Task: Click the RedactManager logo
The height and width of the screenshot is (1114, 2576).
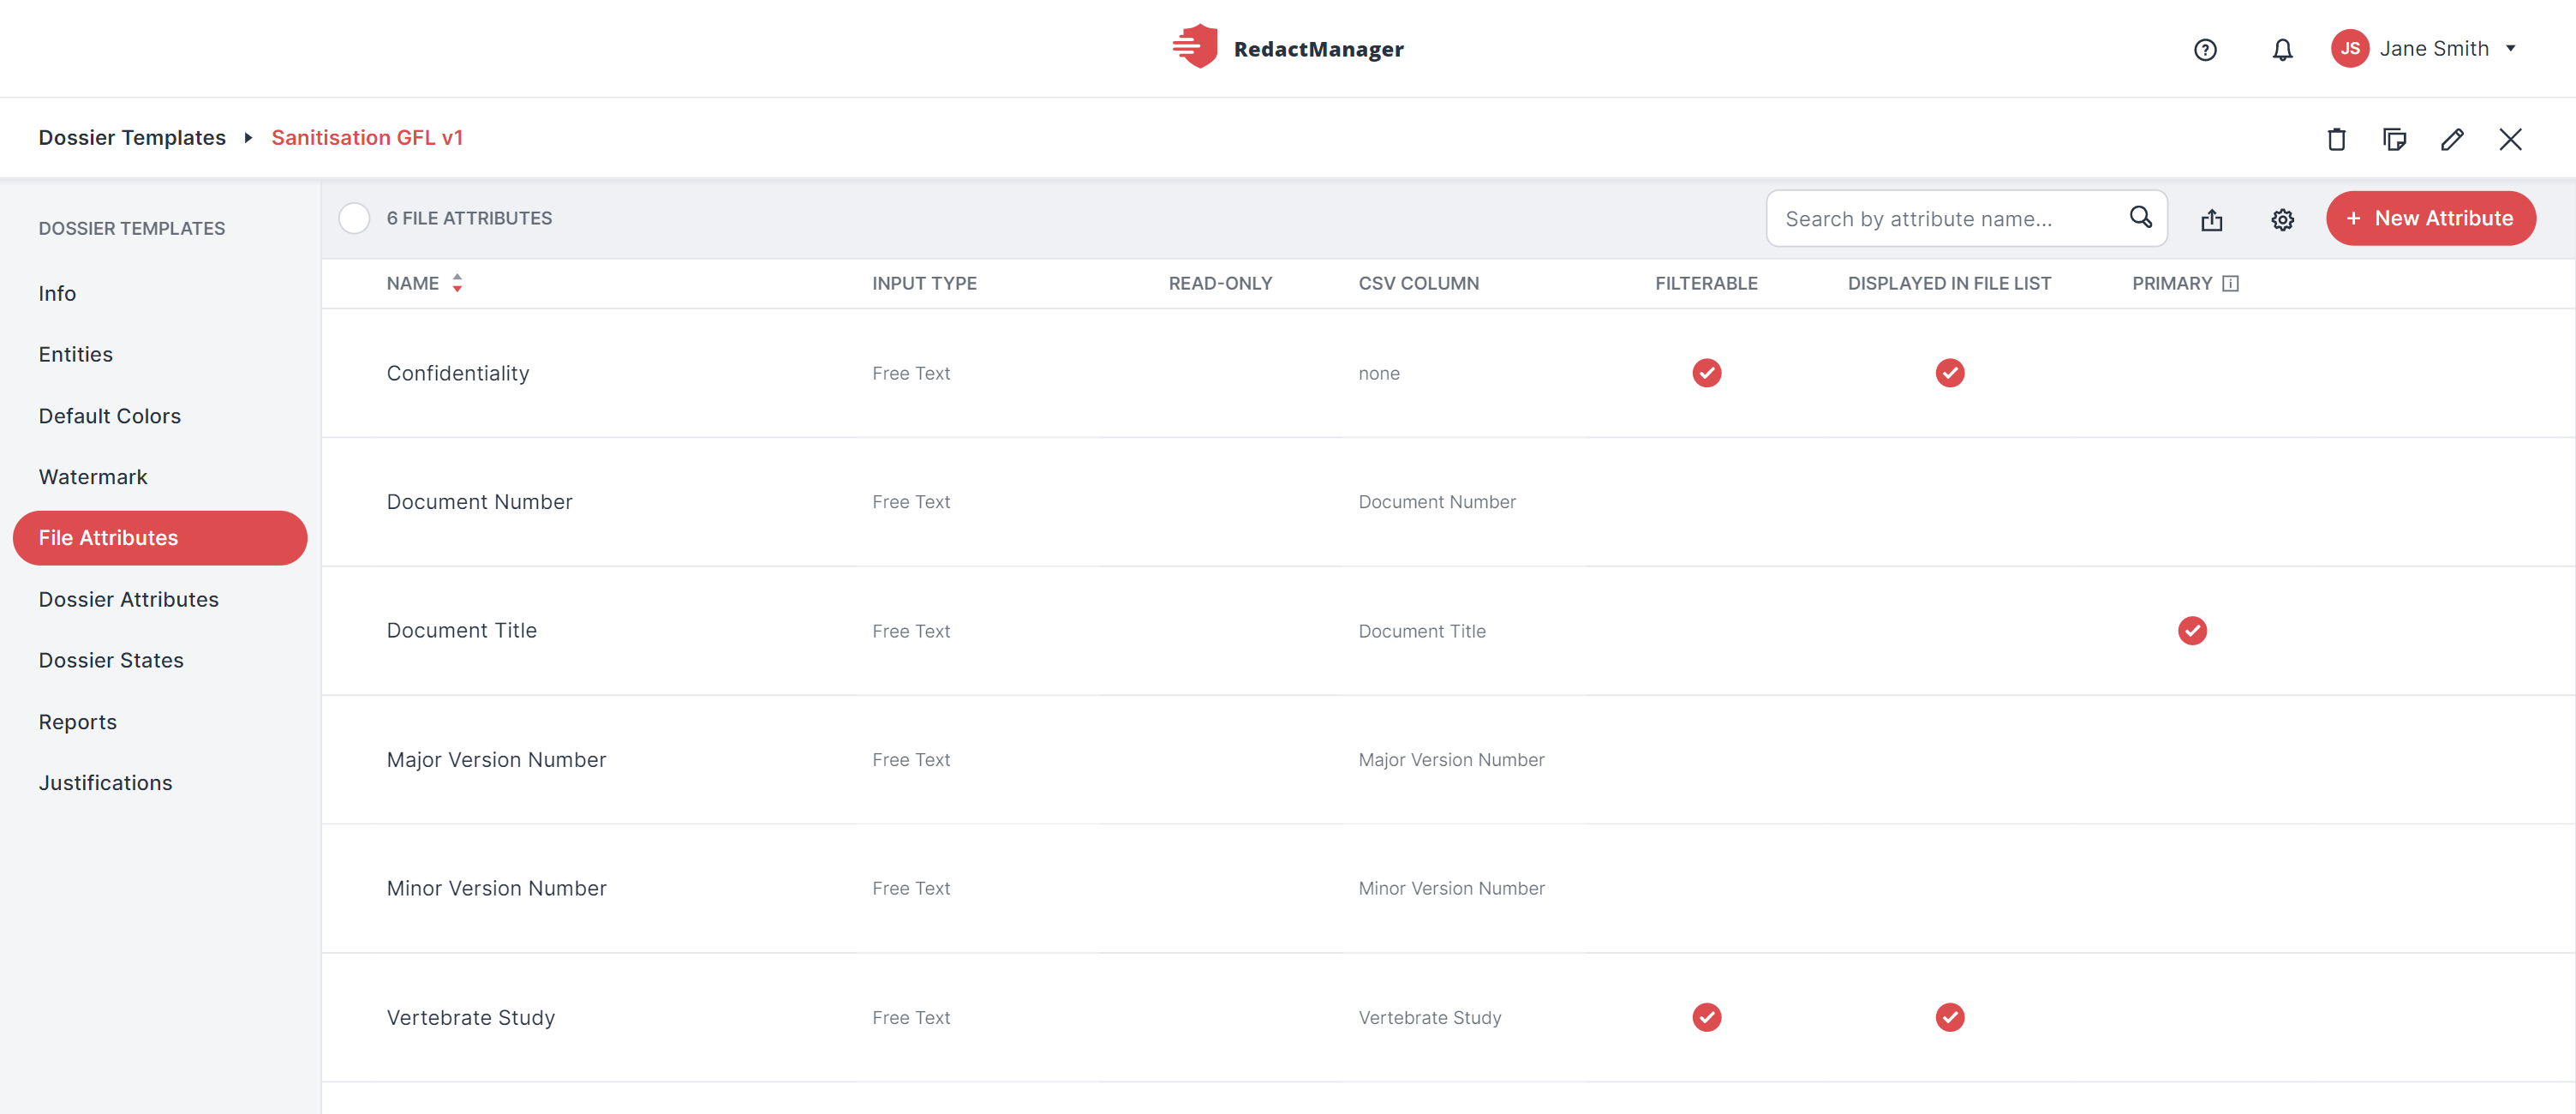Action: tap(1288, 47)
